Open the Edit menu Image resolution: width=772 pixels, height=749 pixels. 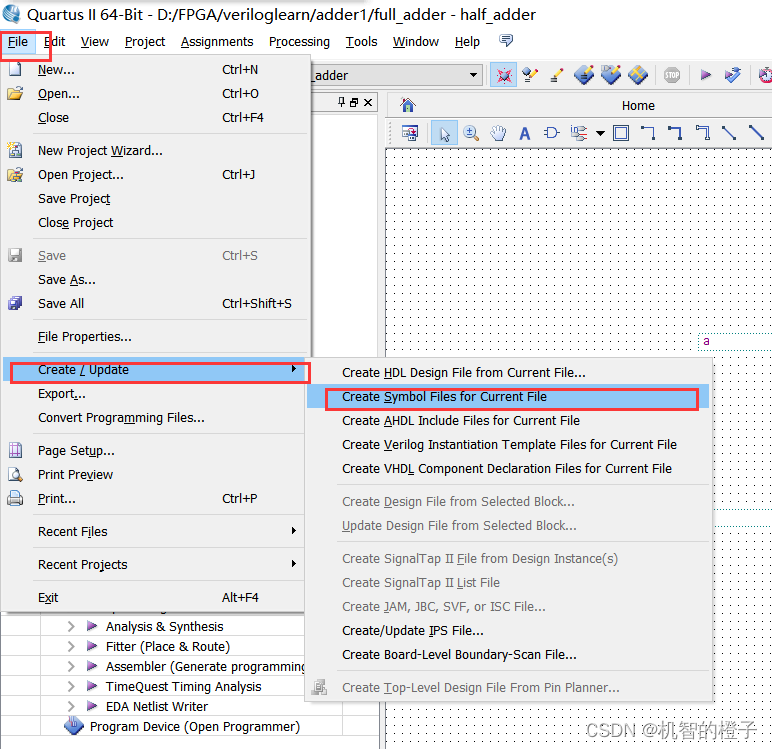click(x=54, y=42)
